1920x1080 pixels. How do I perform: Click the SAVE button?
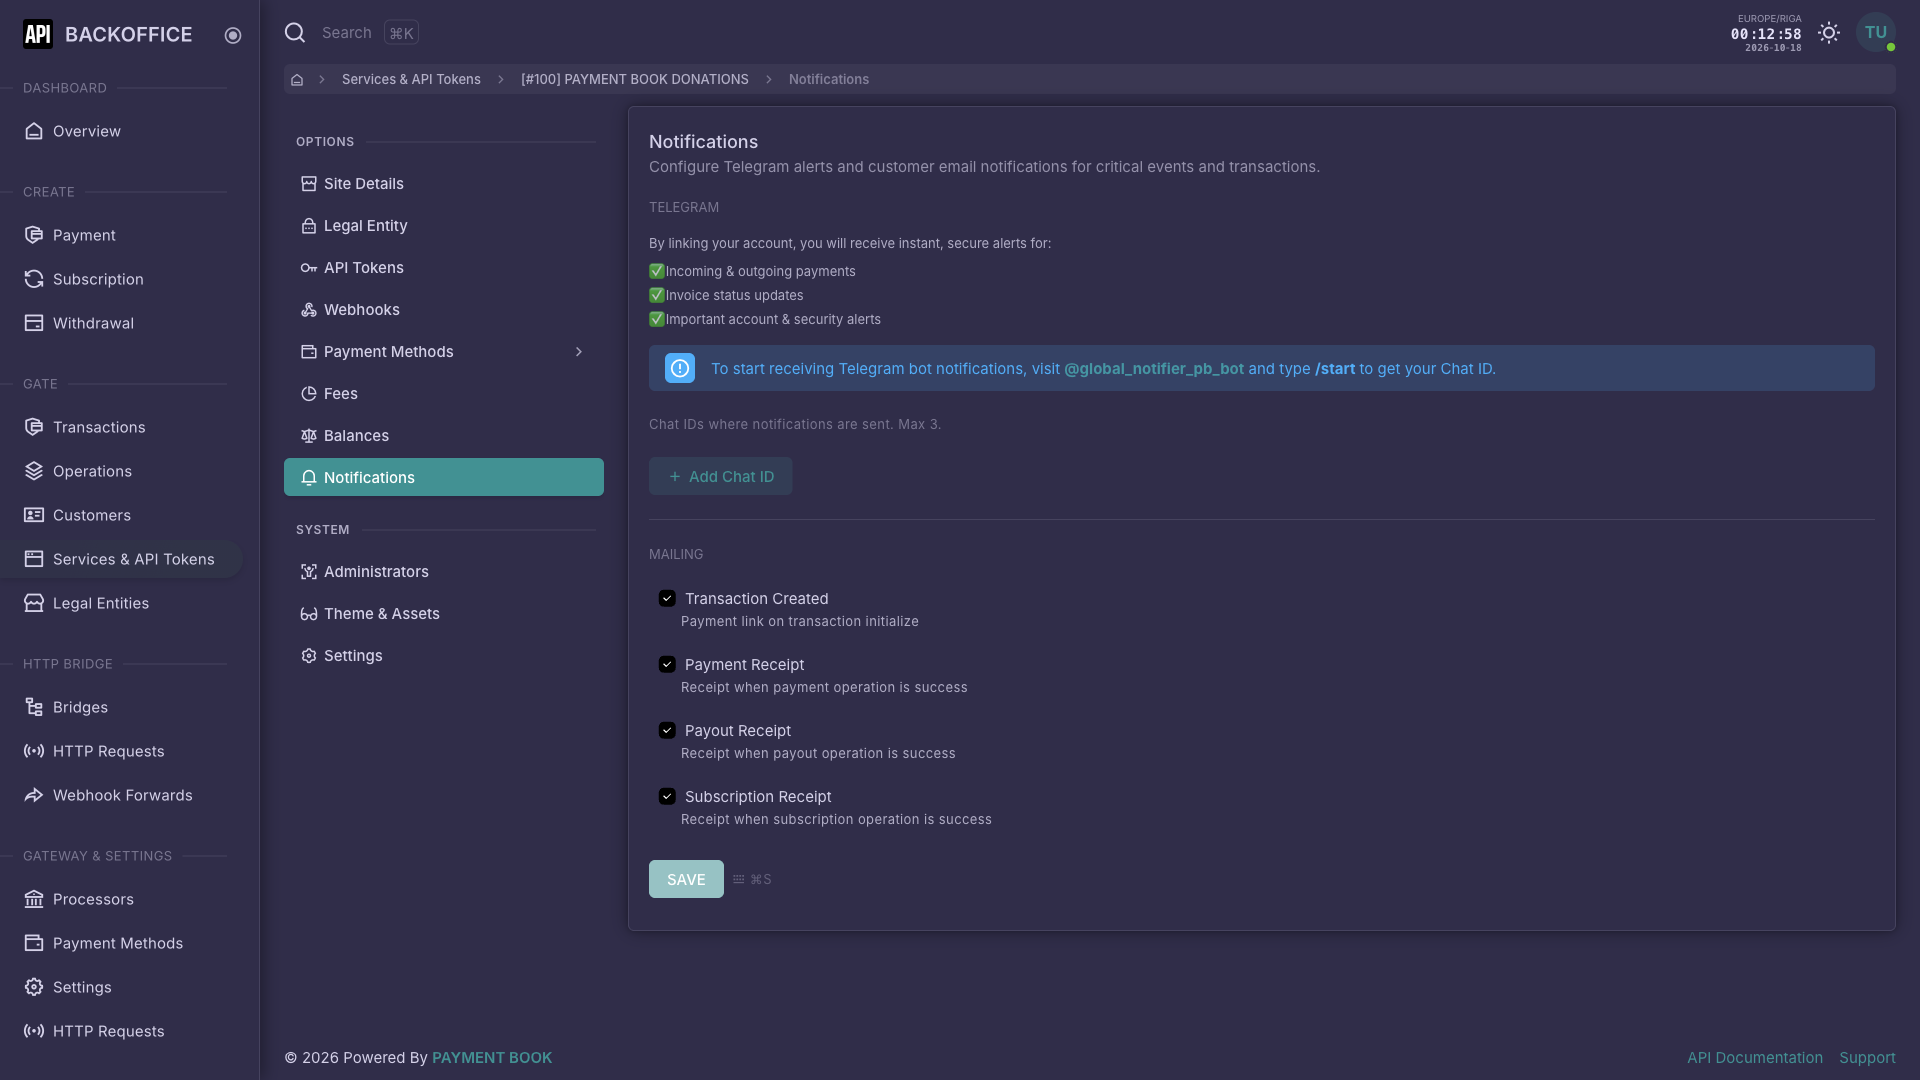[x=686, y=879]
